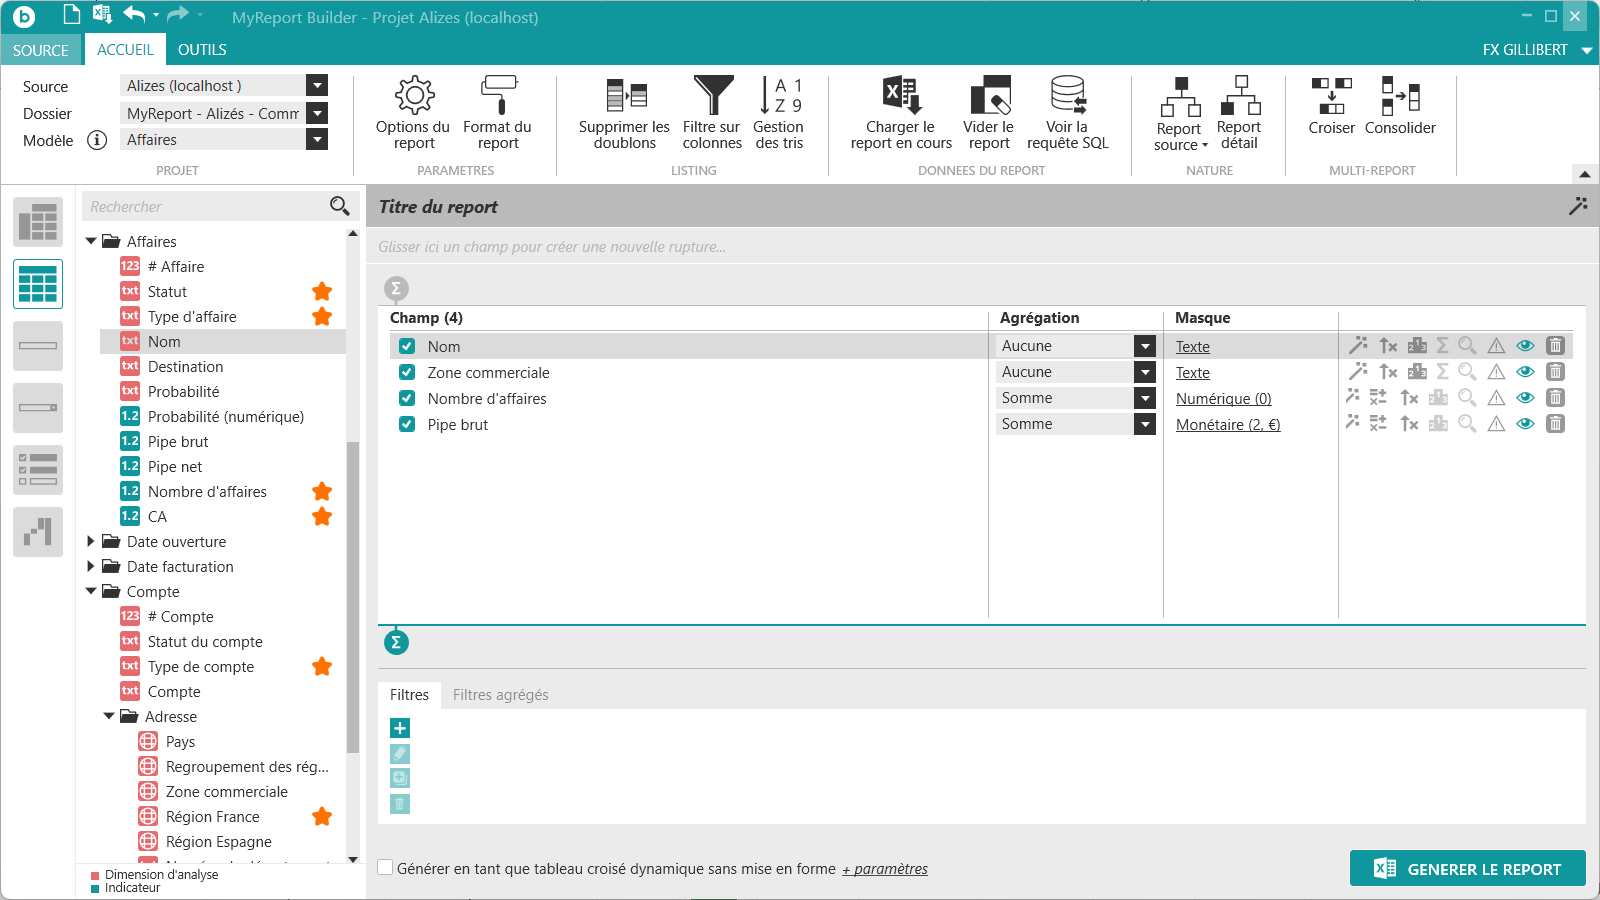Switch to the OUTILS ribbon tab
The height and width of the screenshot is (900, 1600).
(x=202, y=50)
